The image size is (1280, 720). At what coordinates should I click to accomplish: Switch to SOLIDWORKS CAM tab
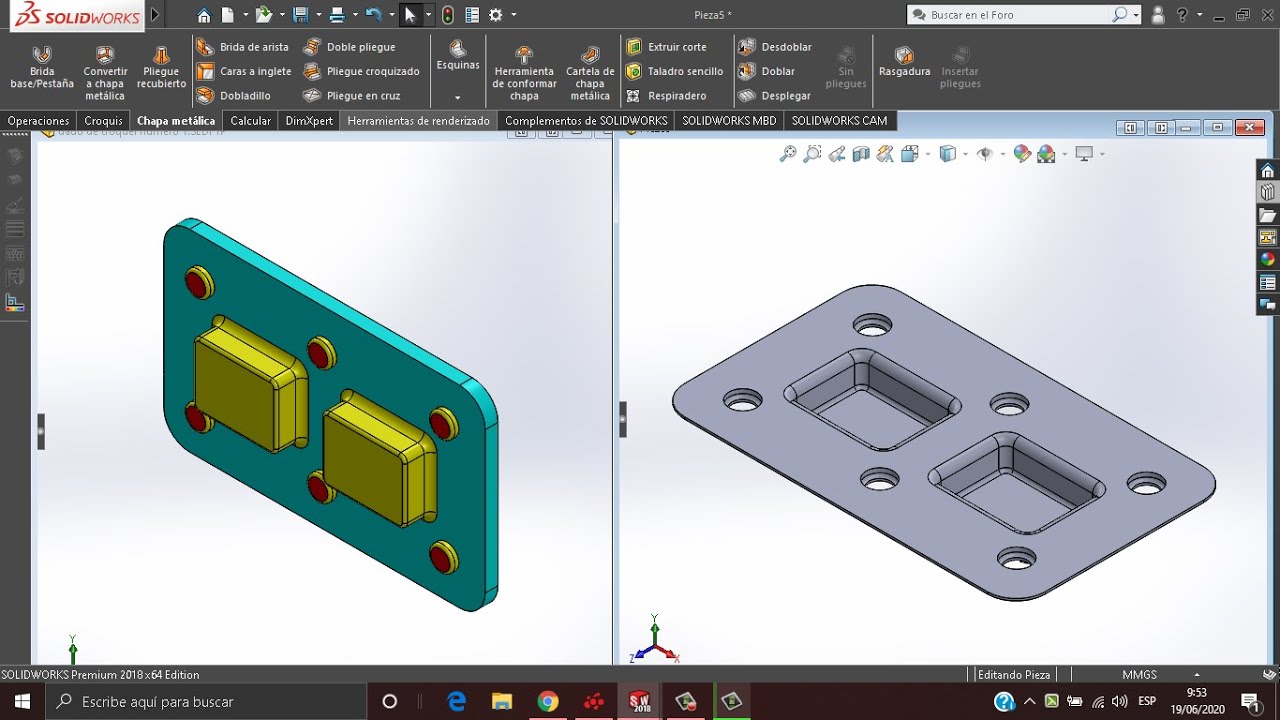(839, 121)
